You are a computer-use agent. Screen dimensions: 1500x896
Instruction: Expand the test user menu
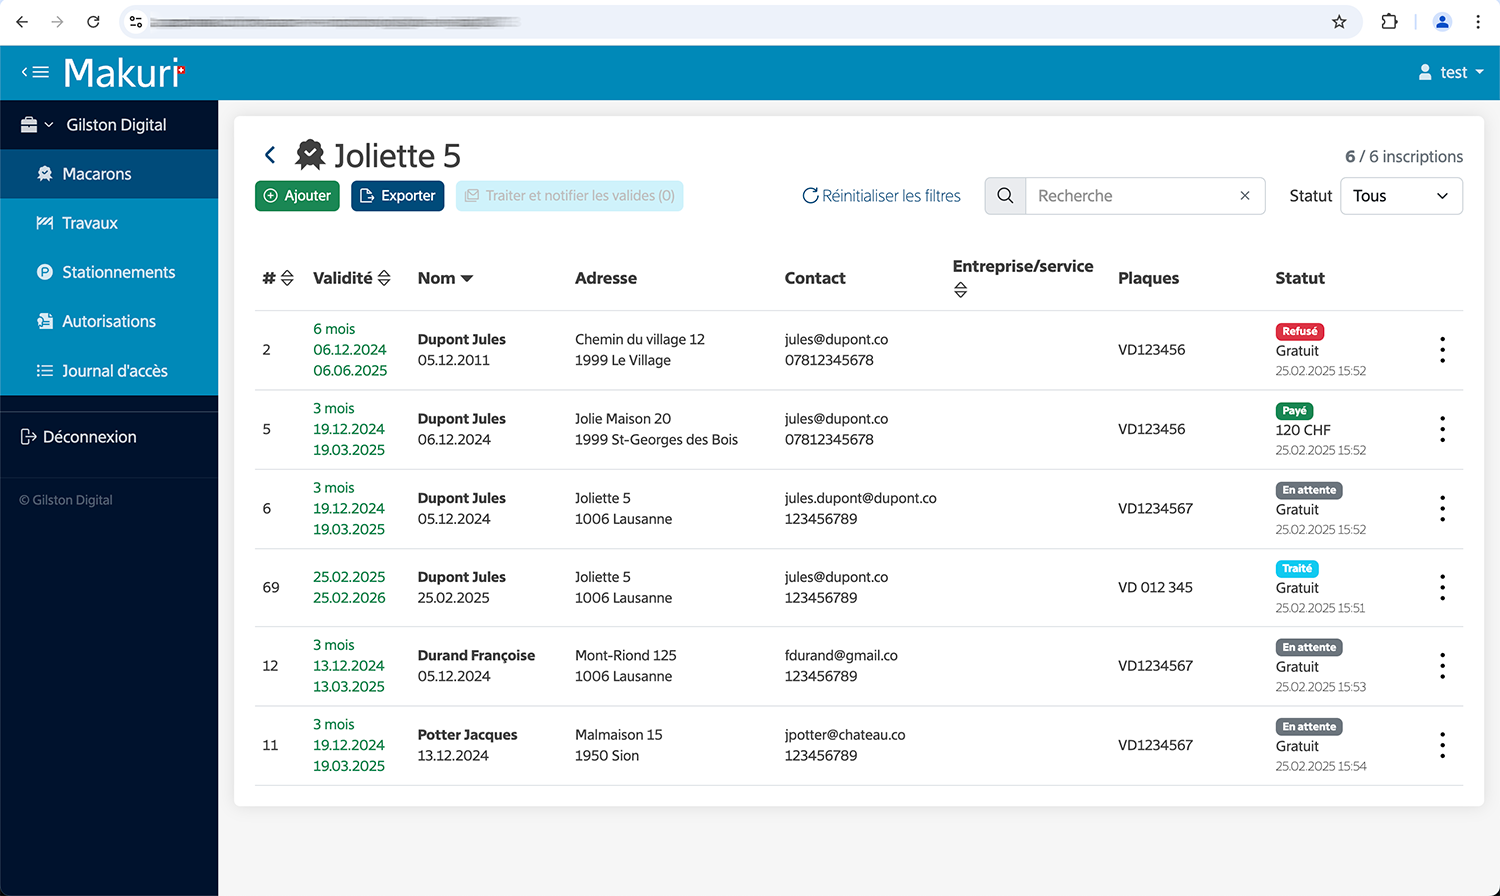(1451, 72)
